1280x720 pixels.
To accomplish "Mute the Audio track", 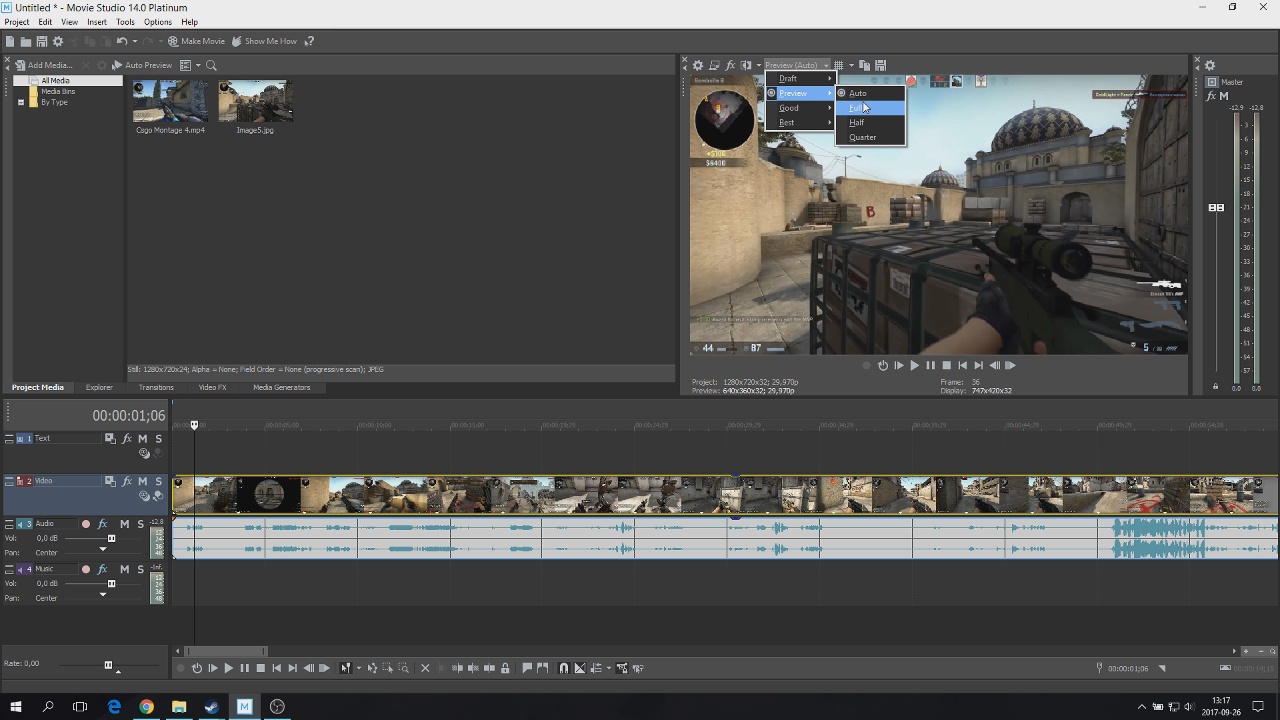I will click(124, 524).
